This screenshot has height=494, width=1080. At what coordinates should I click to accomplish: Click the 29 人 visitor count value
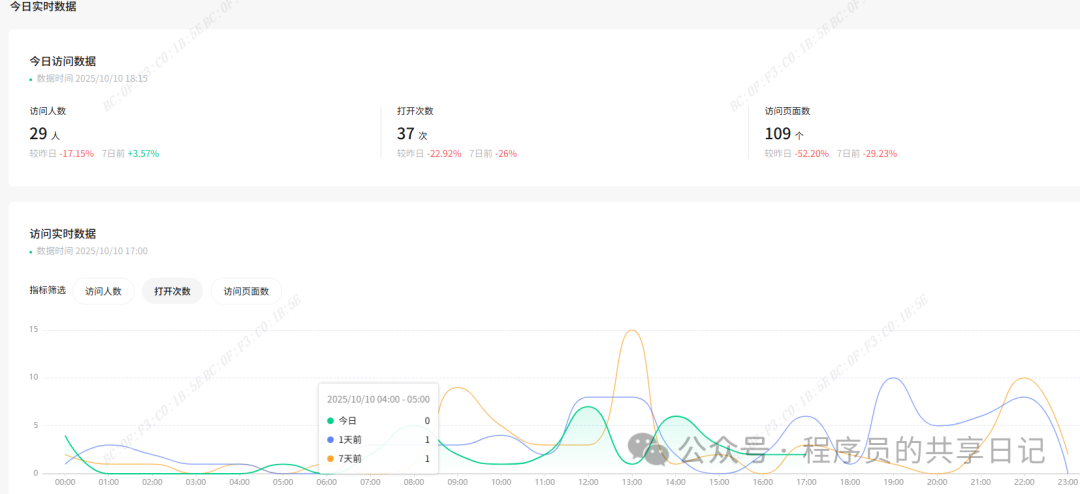point(45,134)
